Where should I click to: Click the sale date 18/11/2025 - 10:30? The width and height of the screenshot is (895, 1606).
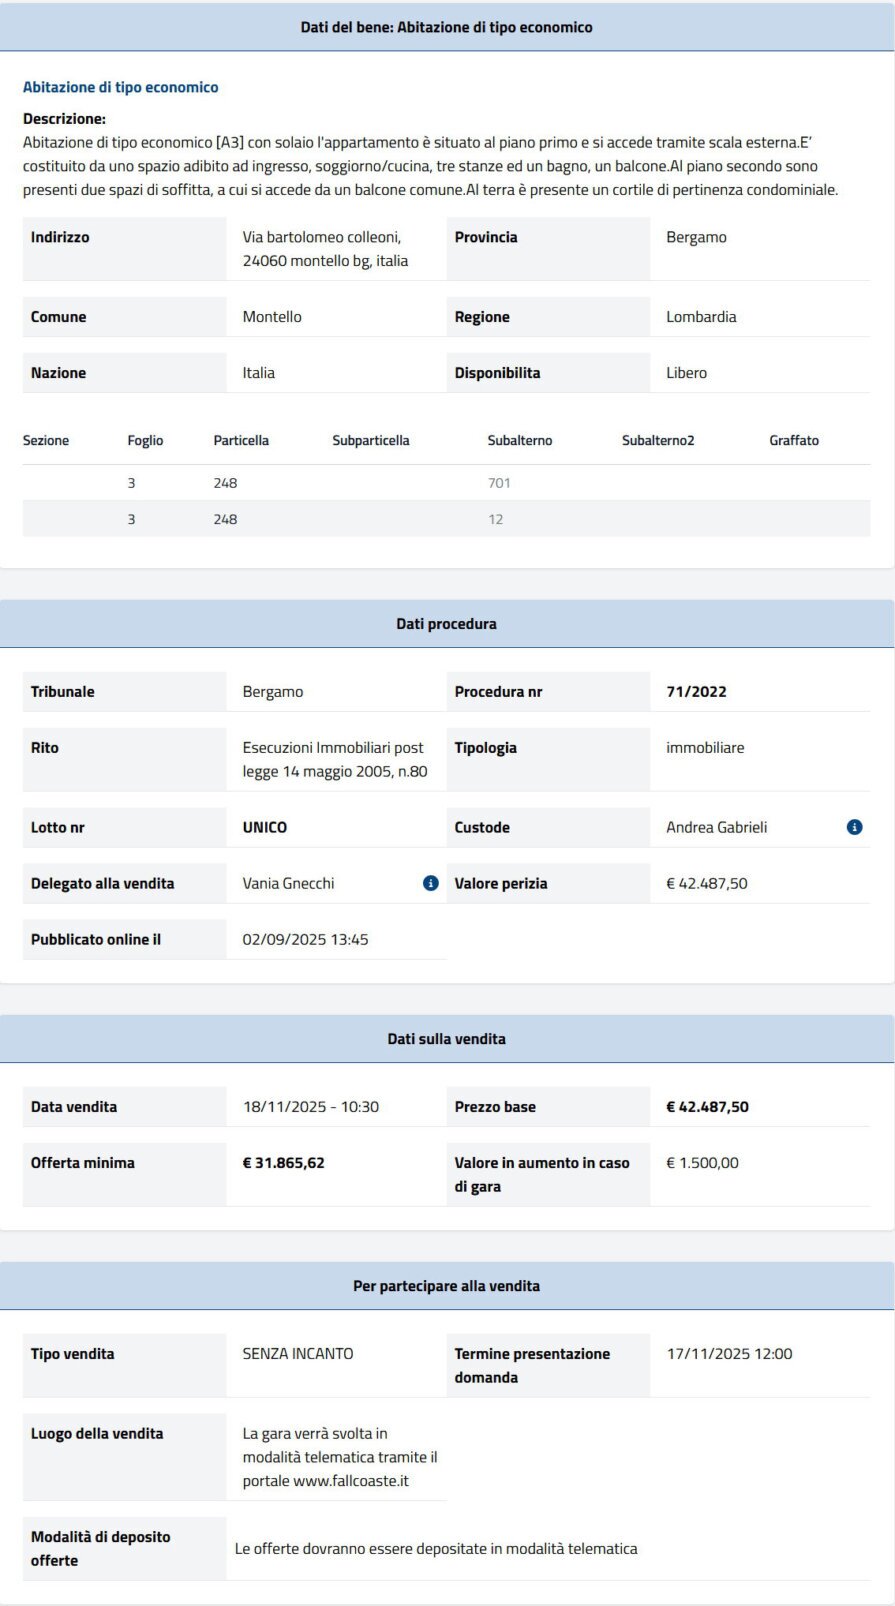[311, 1106]
